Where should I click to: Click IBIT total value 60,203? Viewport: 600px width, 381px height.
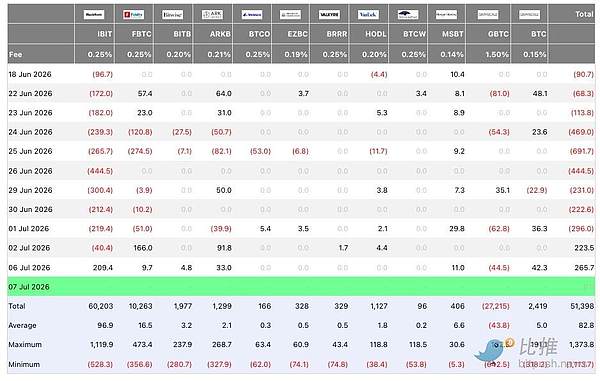[101, 306]
